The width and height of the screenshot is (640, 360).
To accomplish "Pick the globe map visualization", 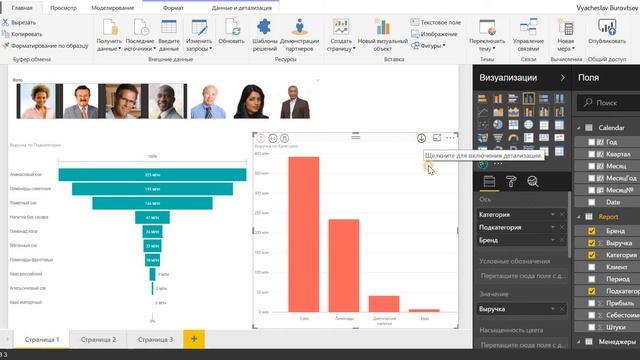I will (529, 124).
